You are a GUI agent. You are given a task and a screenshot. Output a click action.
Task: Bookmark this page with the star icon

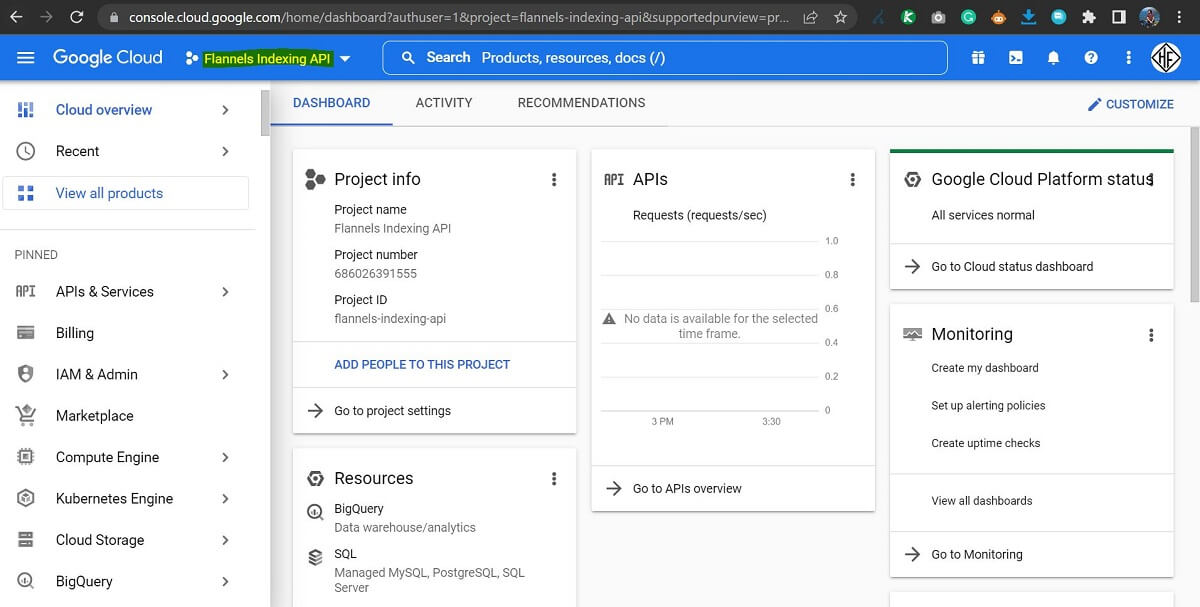[840, 17]
